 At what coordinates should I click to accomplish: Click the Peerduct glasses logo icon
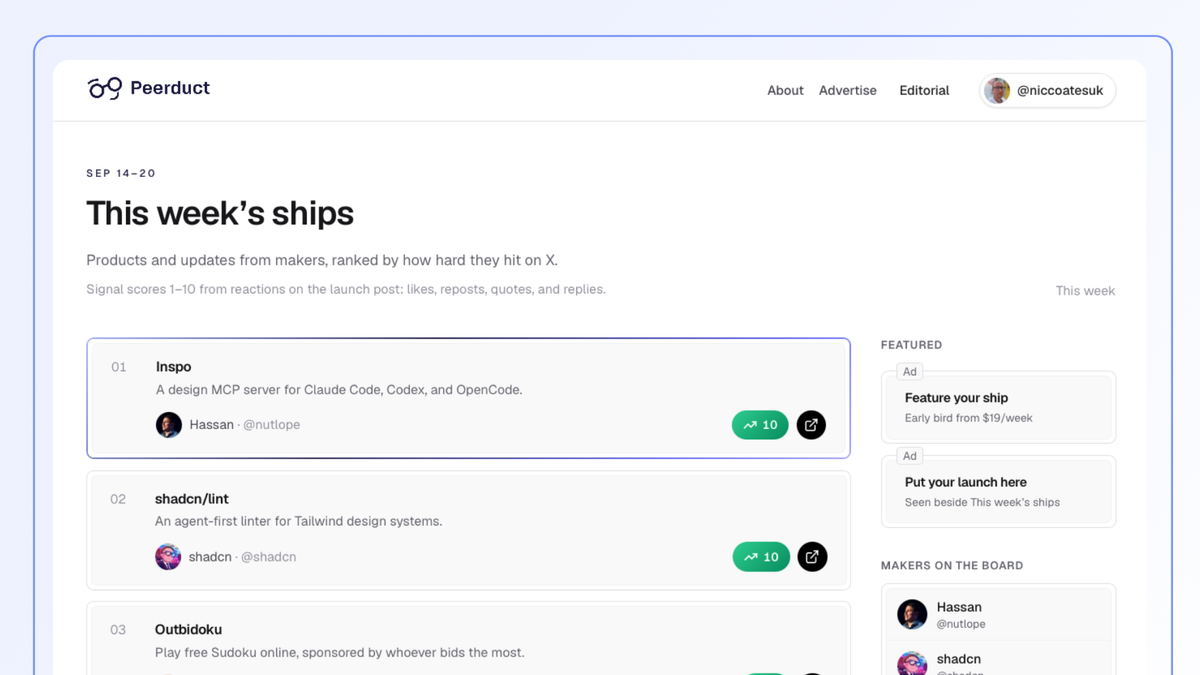[x=105, y=88]
